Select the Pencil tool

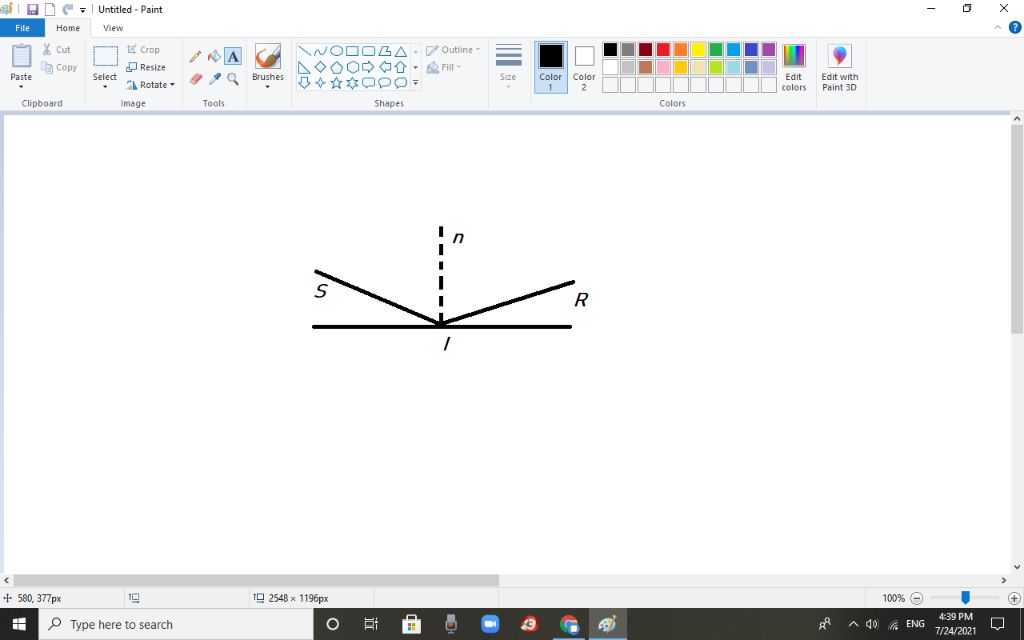[195, 57]
